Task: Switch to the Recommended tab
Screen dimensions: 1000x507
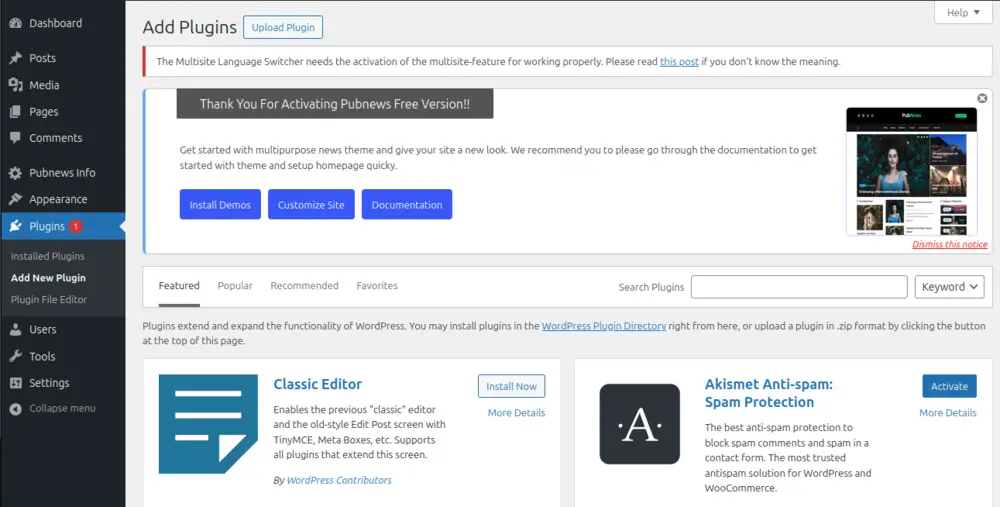Action: pos(304,286)
